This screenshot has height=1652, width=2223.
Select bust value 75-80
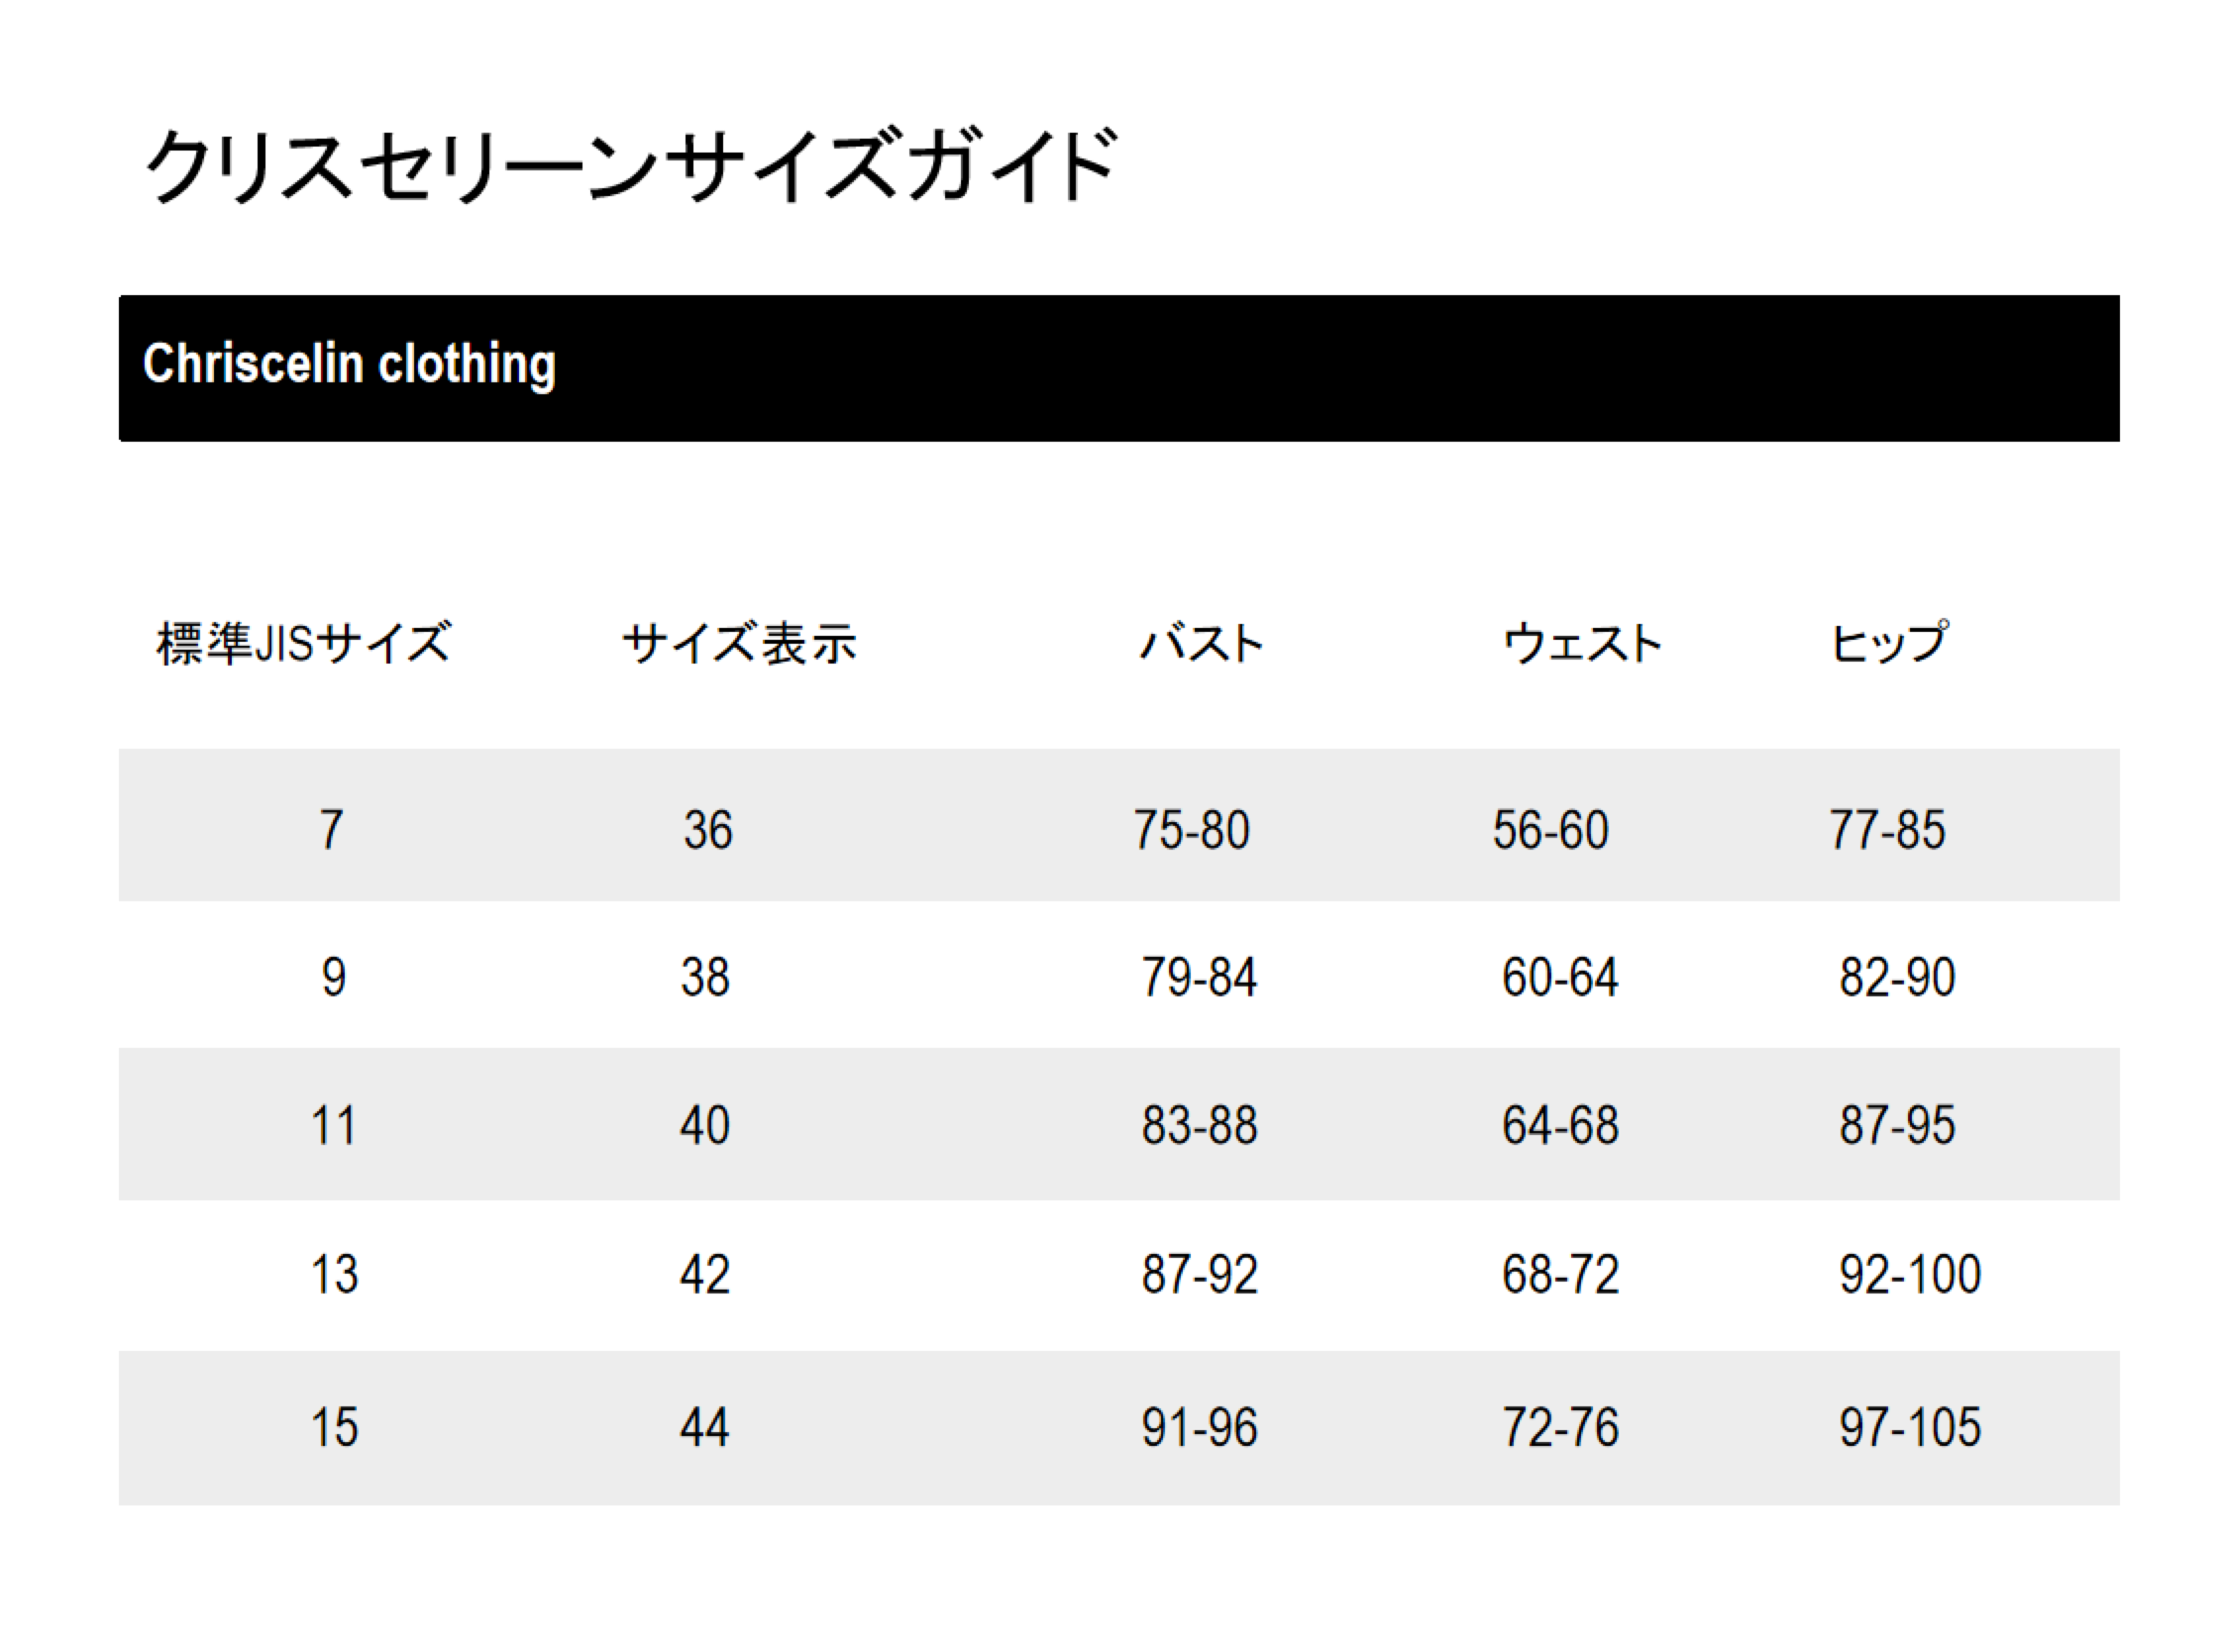(x=1191, y=830)
